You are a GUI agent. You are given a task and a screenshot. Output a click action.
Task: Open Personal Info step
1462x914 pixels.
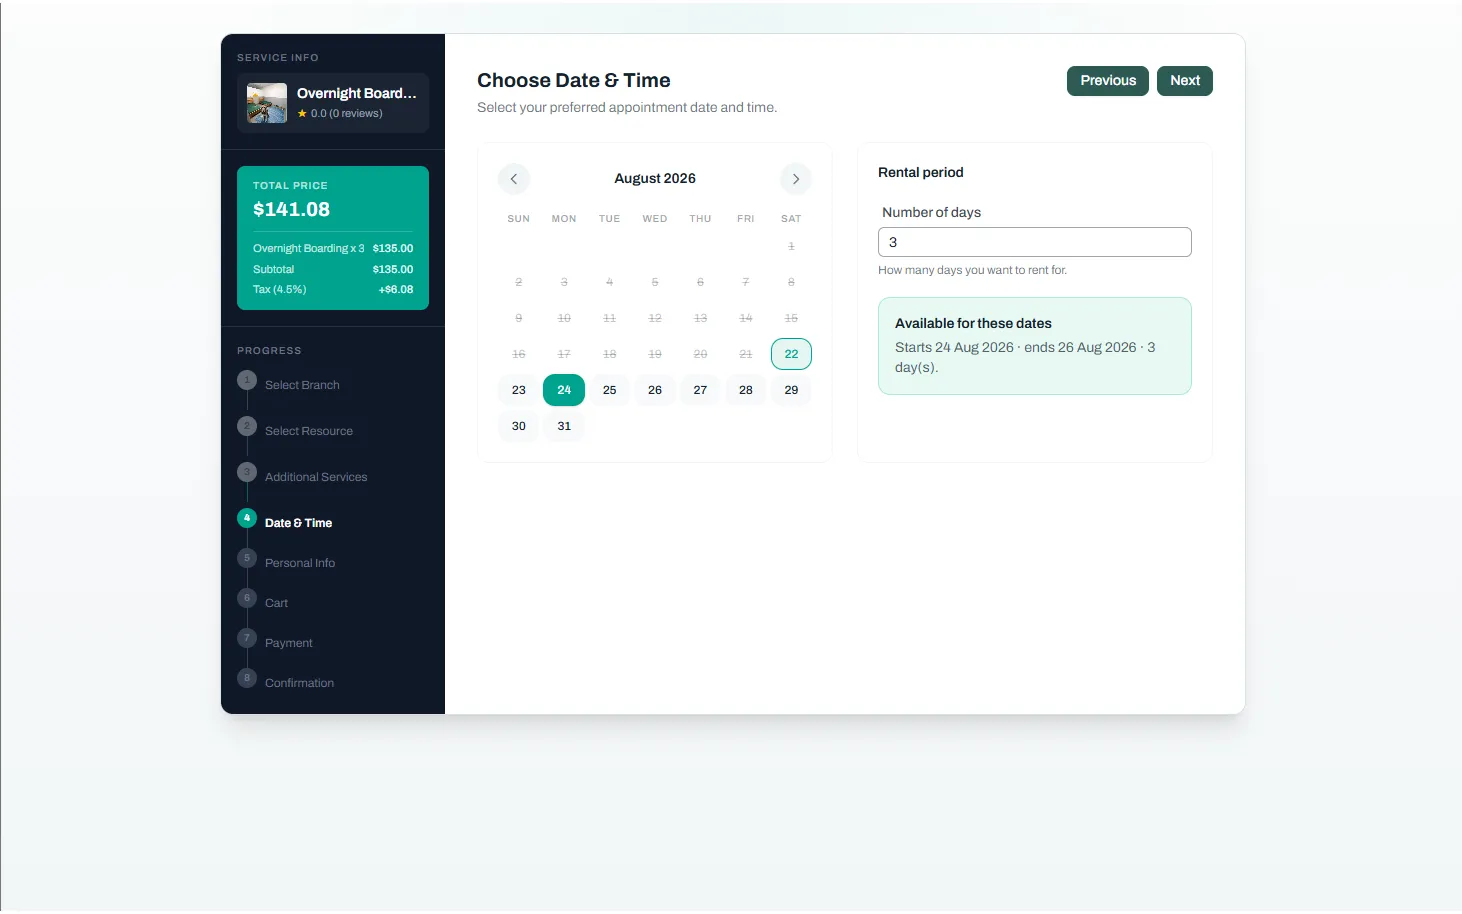point(286,562)
